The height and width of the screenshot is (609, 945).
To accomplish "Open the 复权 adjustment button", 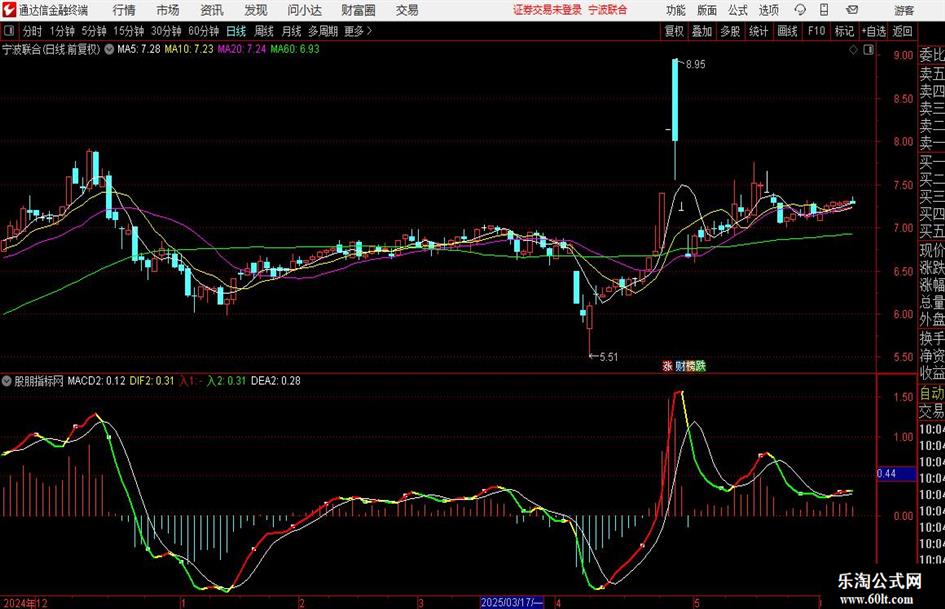I will click(674, 31).
